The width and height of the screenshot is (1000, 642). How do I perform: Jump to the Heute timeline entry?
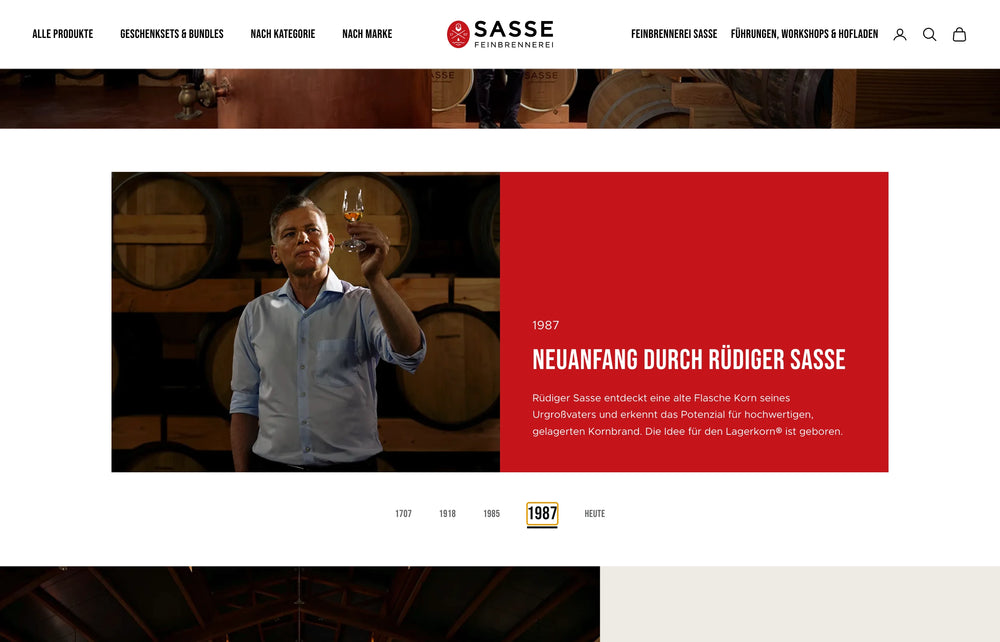594,514
